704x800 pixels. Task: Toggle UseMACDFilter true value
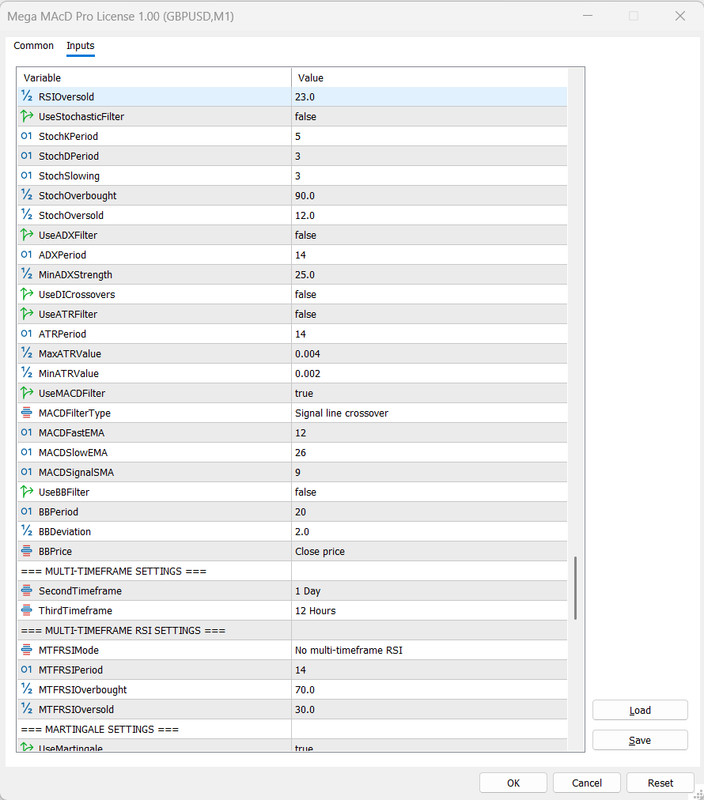429,393
